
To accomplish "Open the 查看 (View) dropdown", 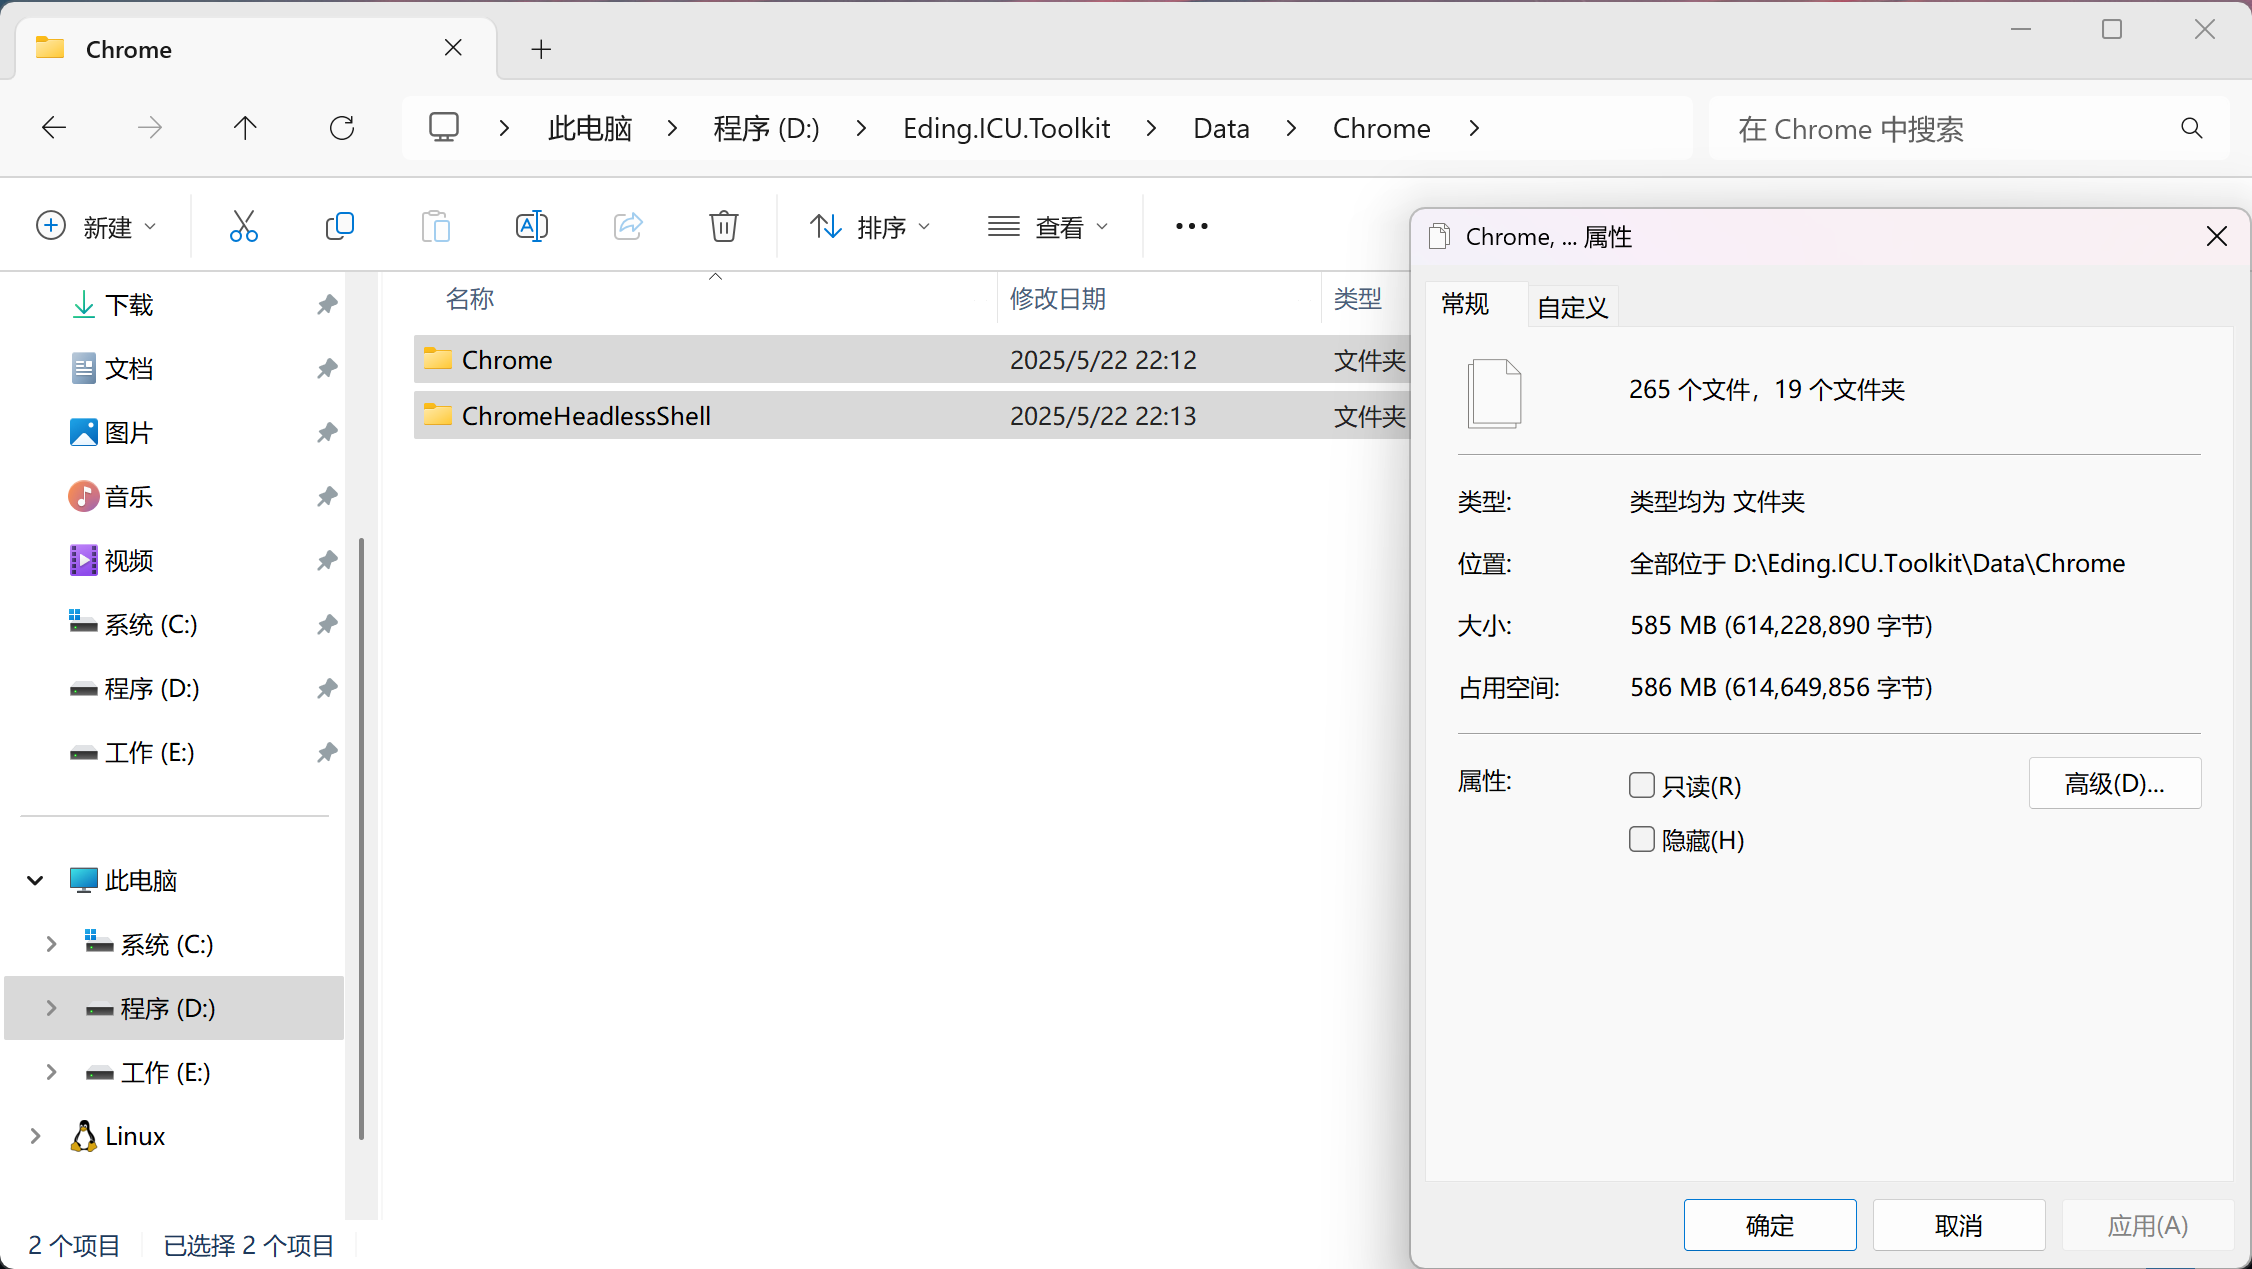I will click(1048, 227).
